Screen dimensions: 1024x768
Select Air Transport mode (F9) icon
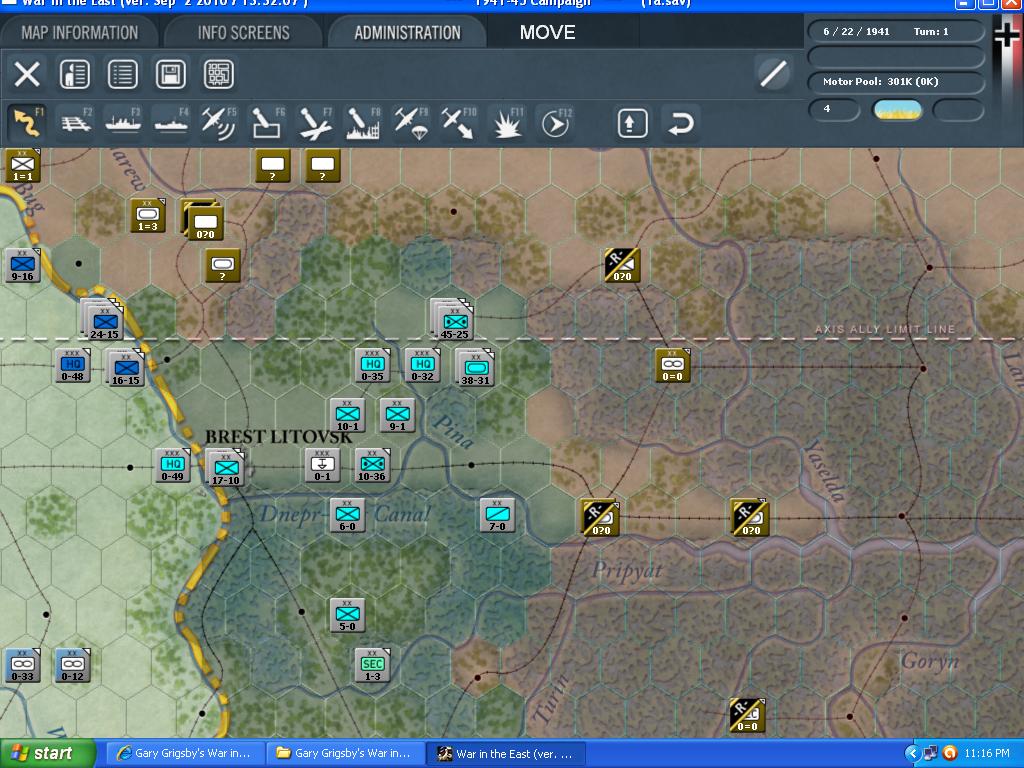(411, 123)
